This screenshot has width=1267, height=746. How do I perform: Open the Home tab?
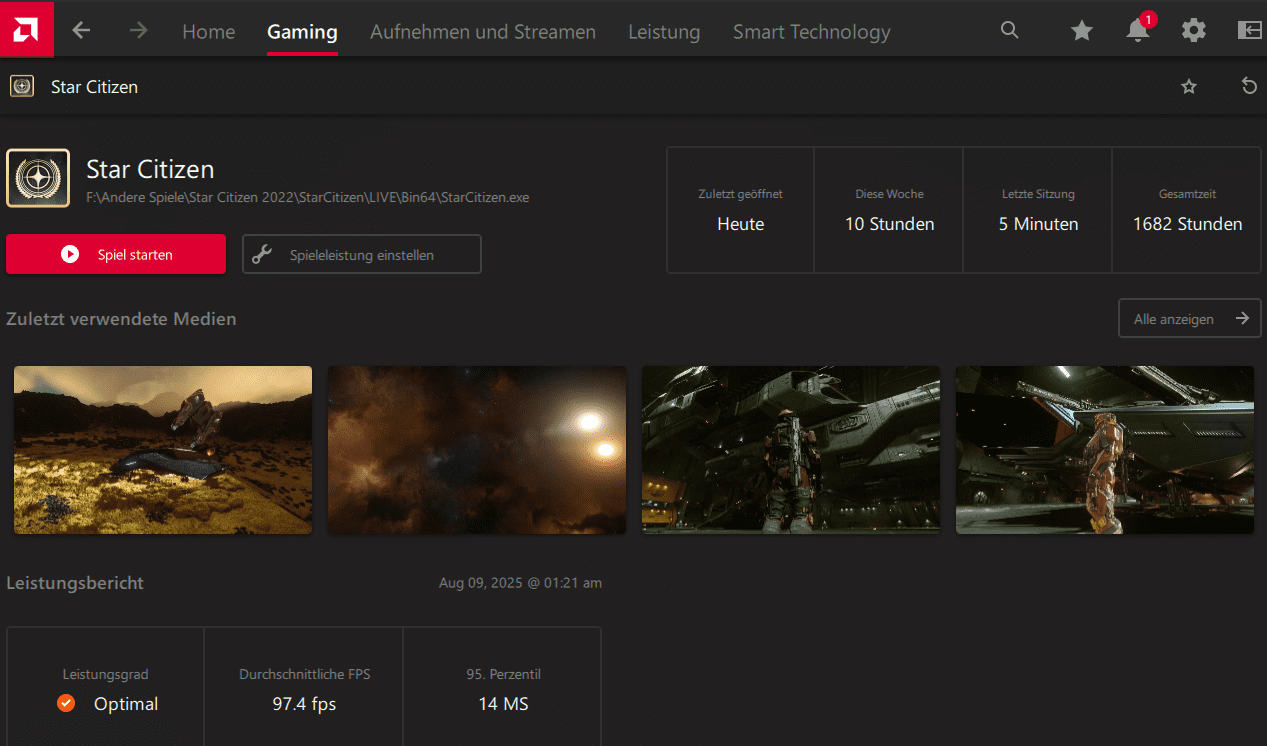pyautogui.click(x=209, y=32)
